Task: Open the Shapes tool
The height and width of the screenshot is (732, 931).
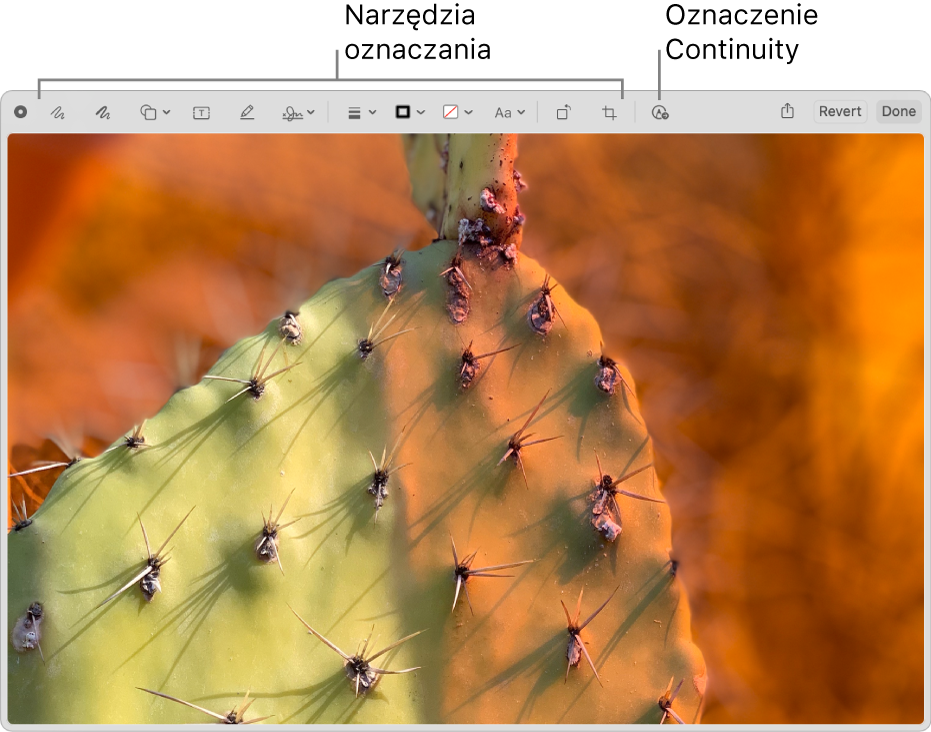Action: [x=148, y=112]
